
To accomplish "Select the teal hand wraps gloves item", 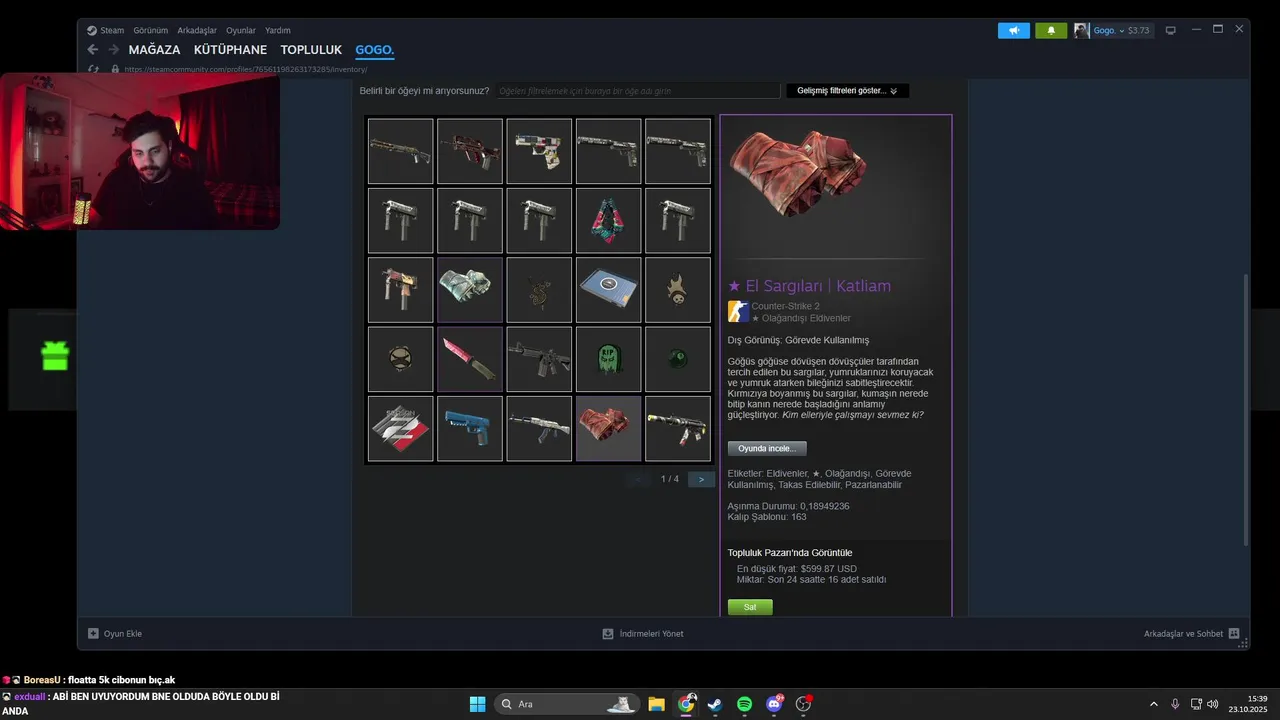I will [x=470, y=290].
